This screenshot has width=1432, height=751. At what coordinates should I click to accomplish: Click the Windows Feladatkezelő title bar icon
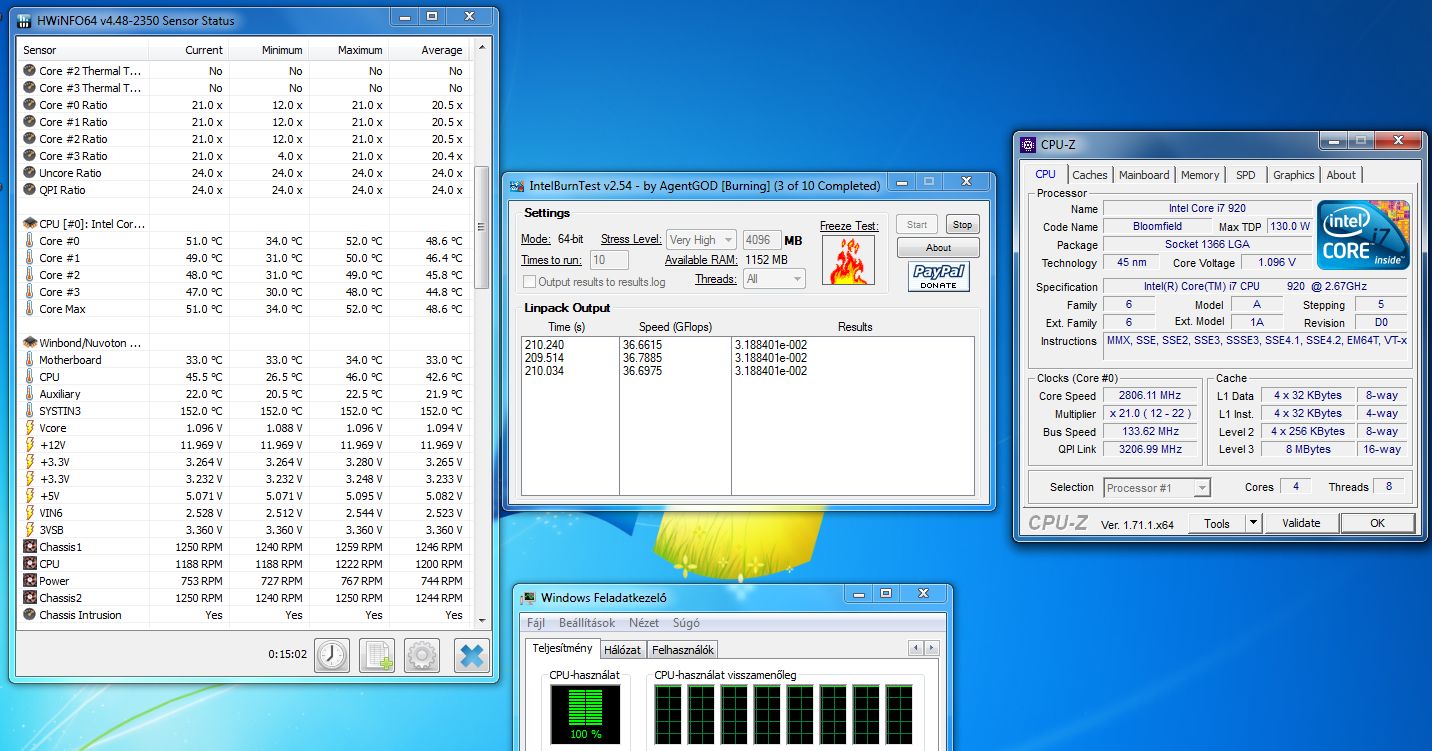point(529,598)
